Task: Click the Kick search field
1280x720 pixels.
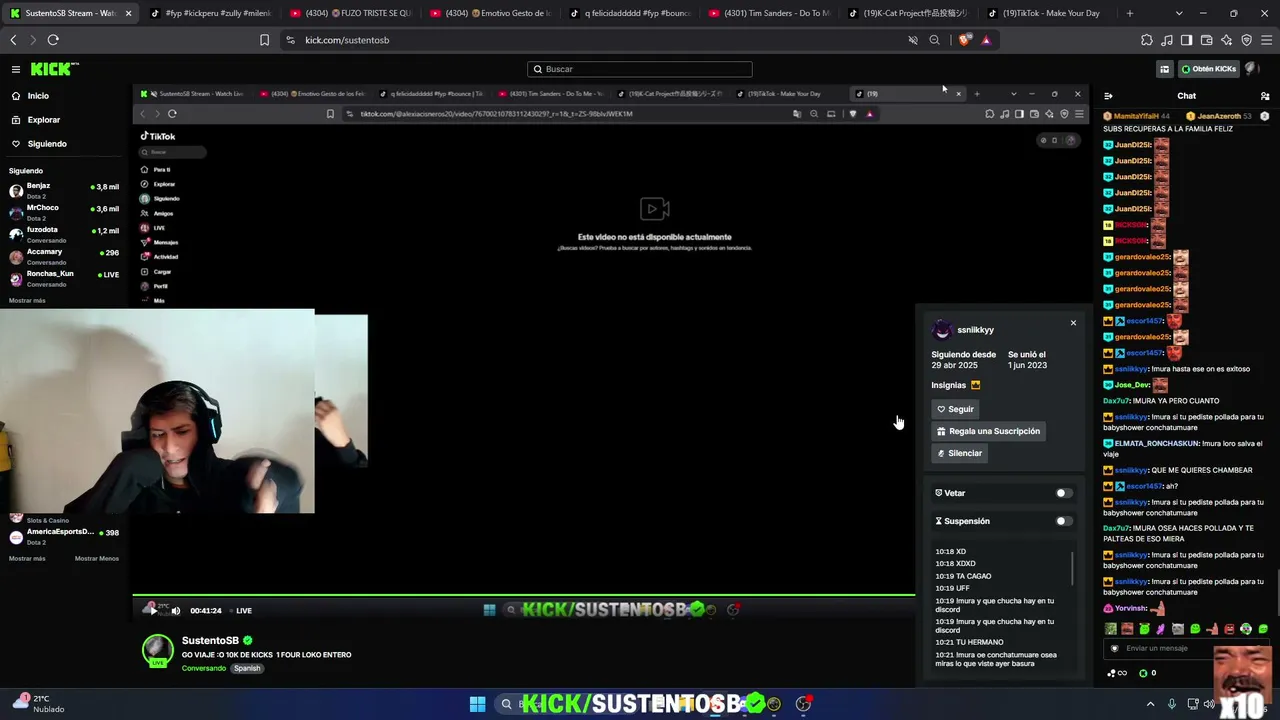Action: pos(640,69)
